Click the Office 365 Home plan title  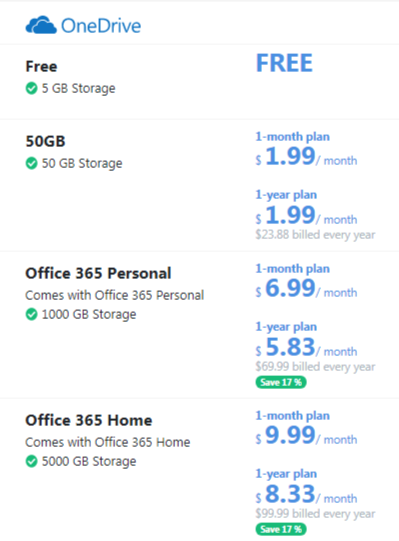(x=89, y=420)
